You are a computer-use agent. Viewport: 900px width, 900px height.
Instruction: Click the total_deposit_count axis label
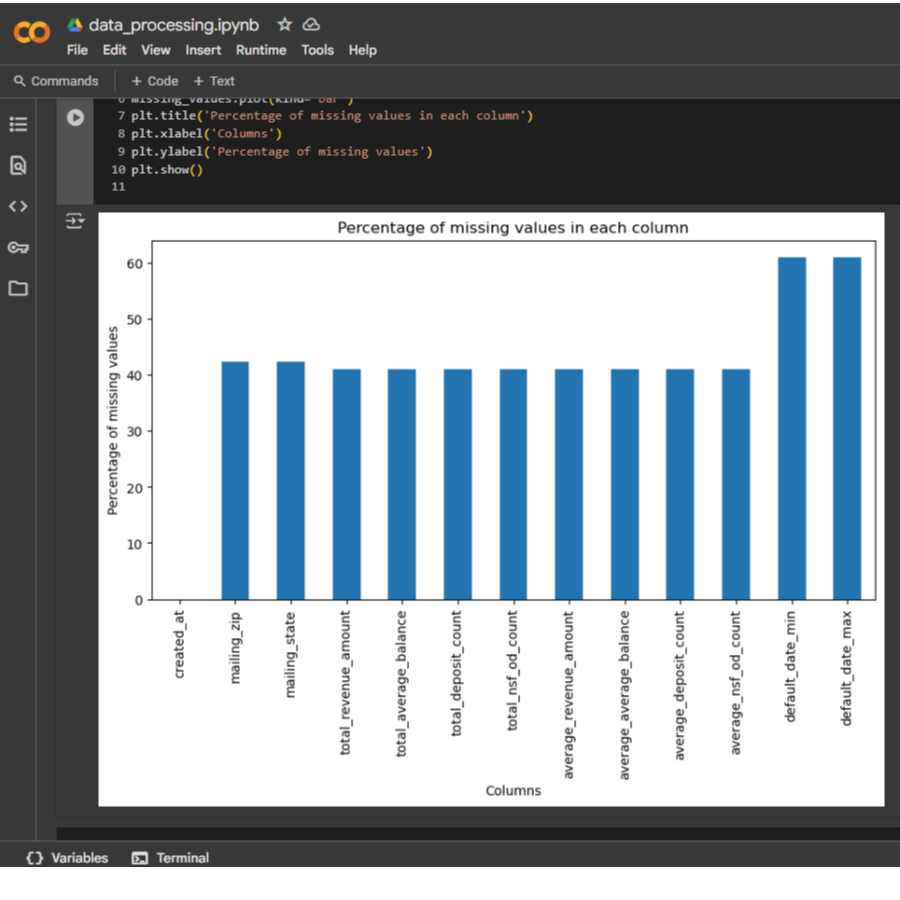click(x=456, y=673)
